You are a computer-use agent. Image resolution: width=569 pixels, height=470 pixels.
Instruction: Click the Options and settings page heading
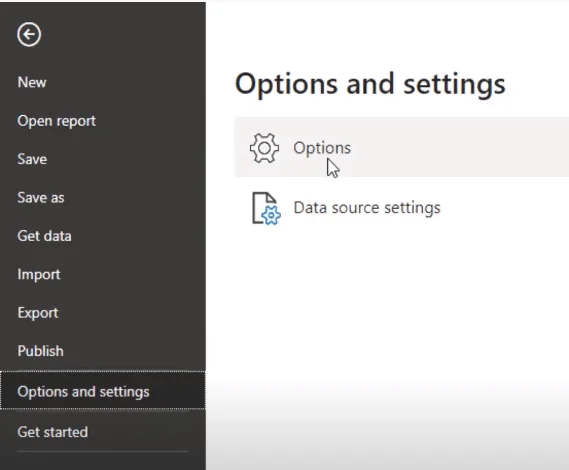370,85
